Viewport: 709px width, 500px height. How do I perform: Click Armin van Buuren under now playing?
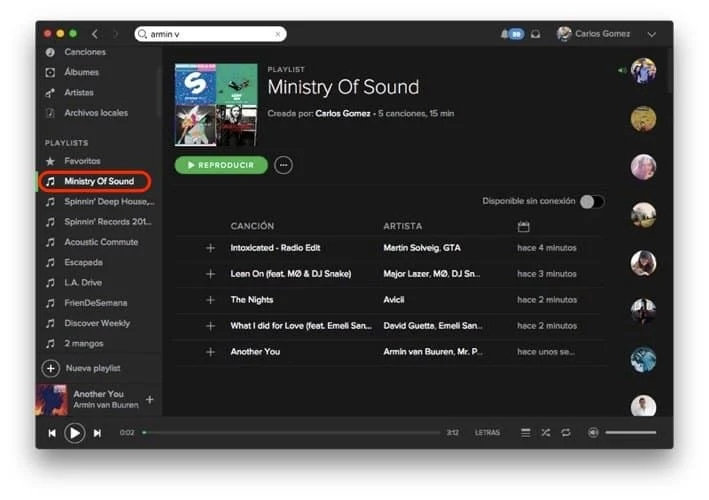pyautogui.click(x=106, y=405)
